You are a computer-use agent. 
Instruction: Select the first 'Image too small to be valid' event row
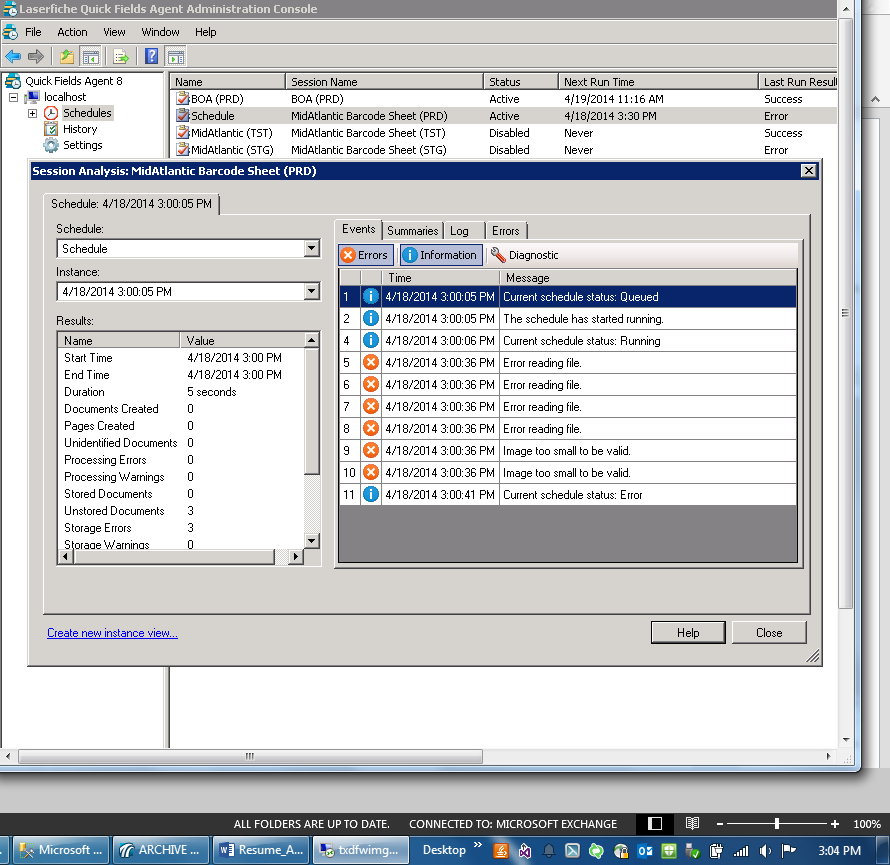566,451
